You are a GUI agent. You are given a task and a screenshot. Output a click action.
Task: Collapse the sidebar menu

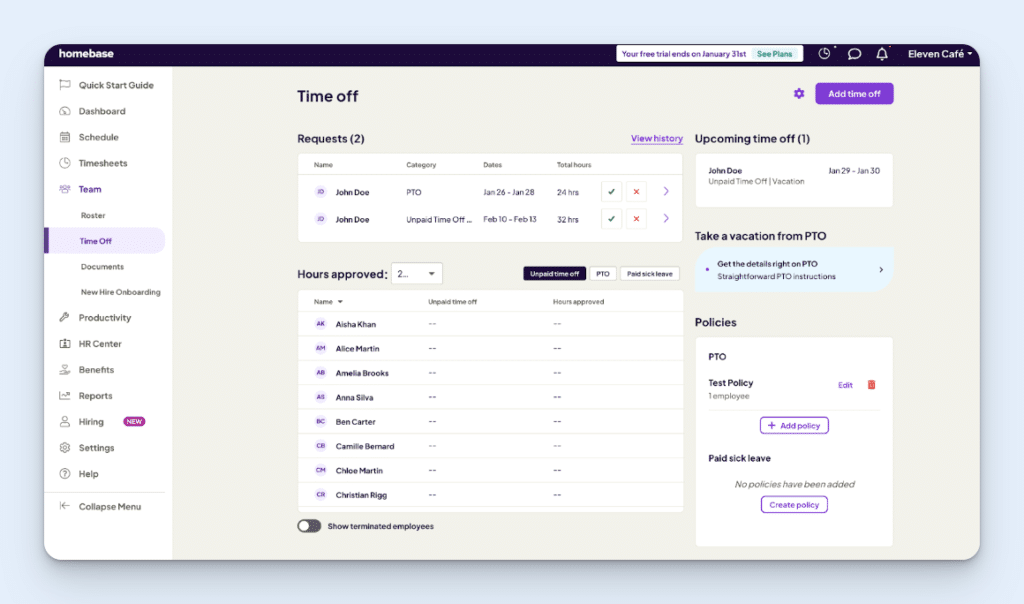103,506
